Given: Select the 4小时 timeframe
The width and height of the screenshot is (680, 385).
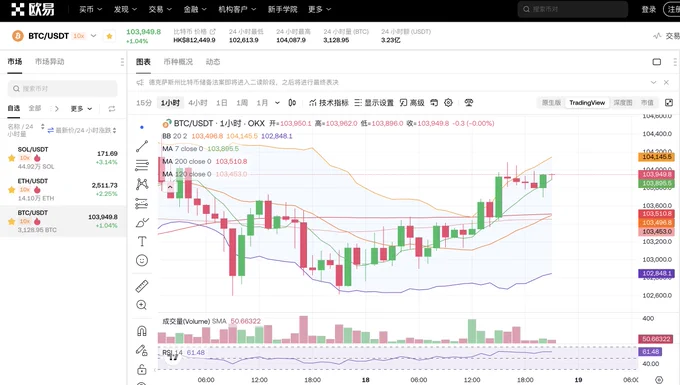Looking at the screenshot, I should [198, 103].
